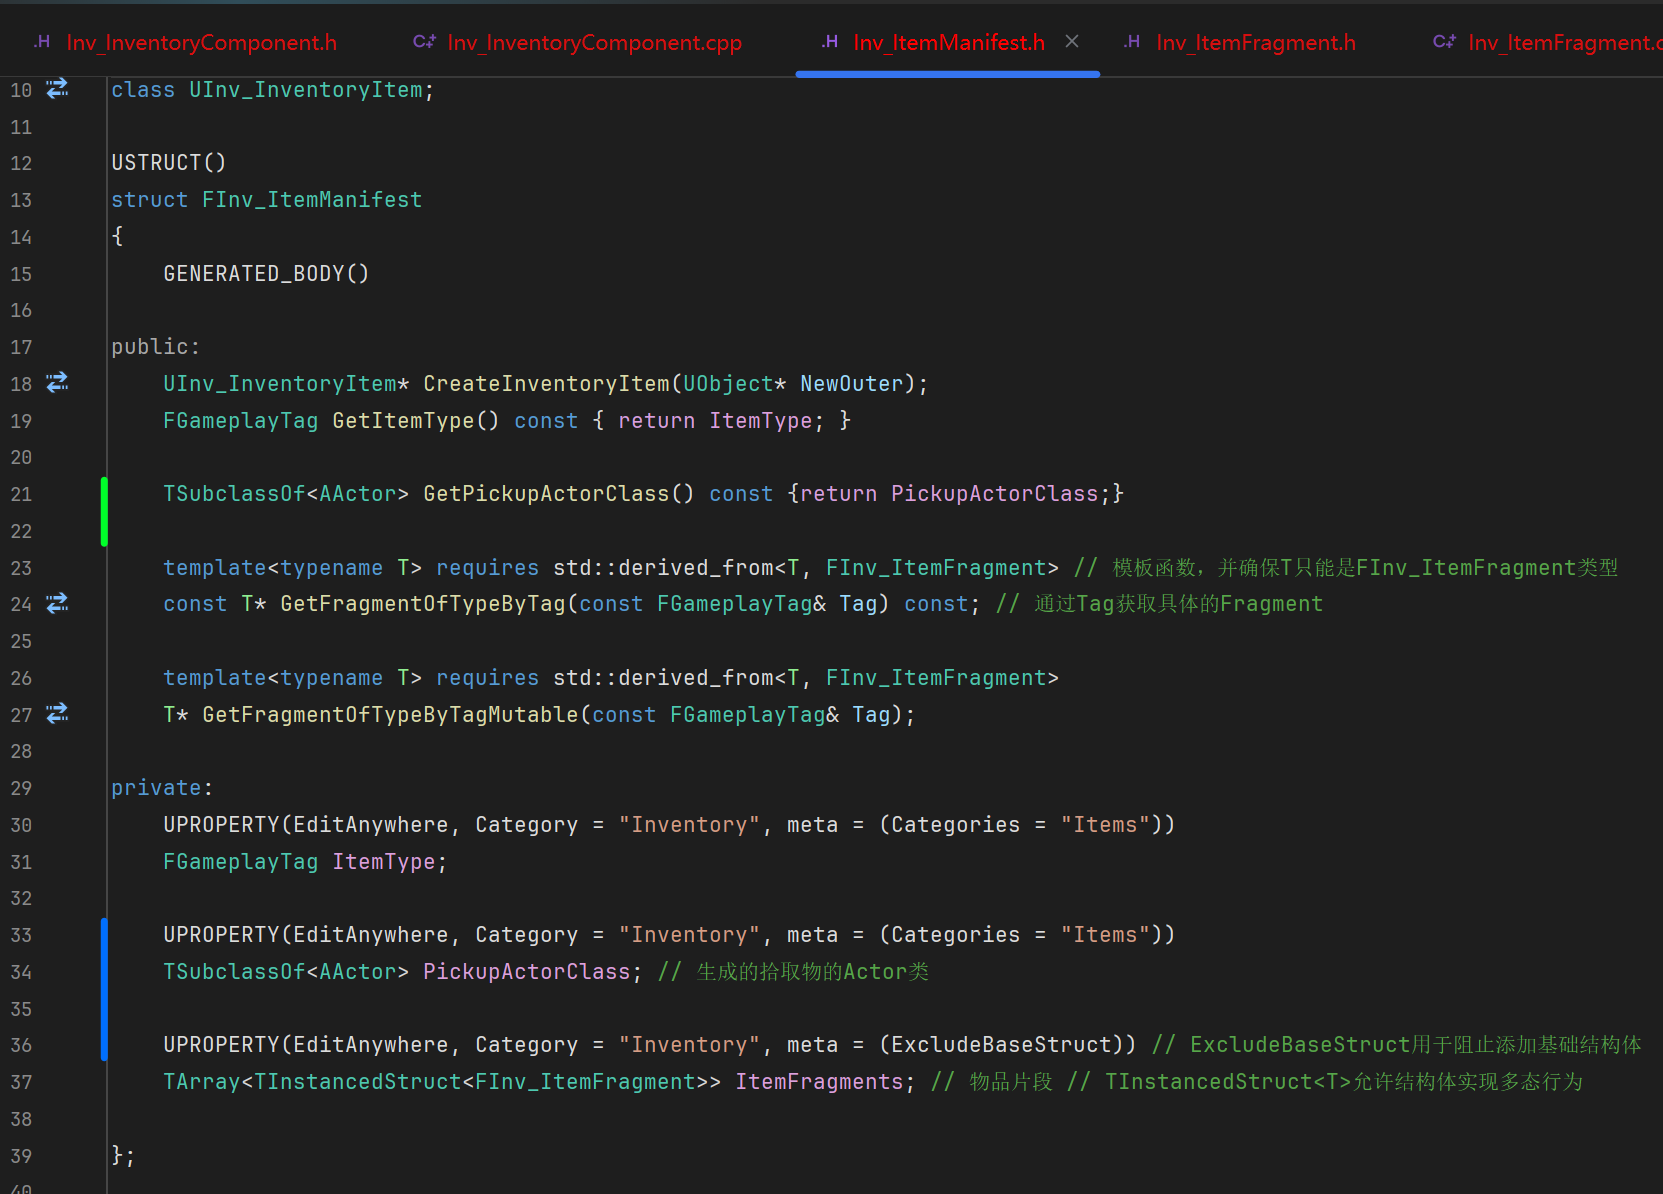Click the header file icon on the Inv_ItemManifest.h tab
Viewport: 1663px width, 1194px height.
[830, 42]
